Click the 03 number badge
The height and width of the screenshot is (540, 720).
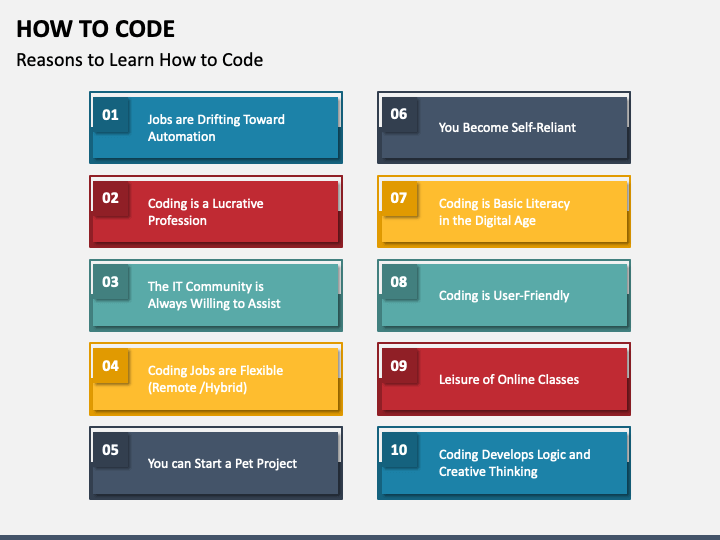click(111, 282)
